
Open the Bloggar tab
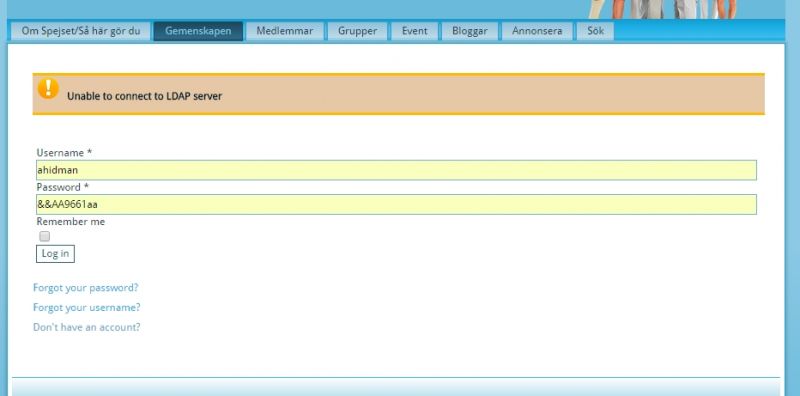[x=469, y=31]
